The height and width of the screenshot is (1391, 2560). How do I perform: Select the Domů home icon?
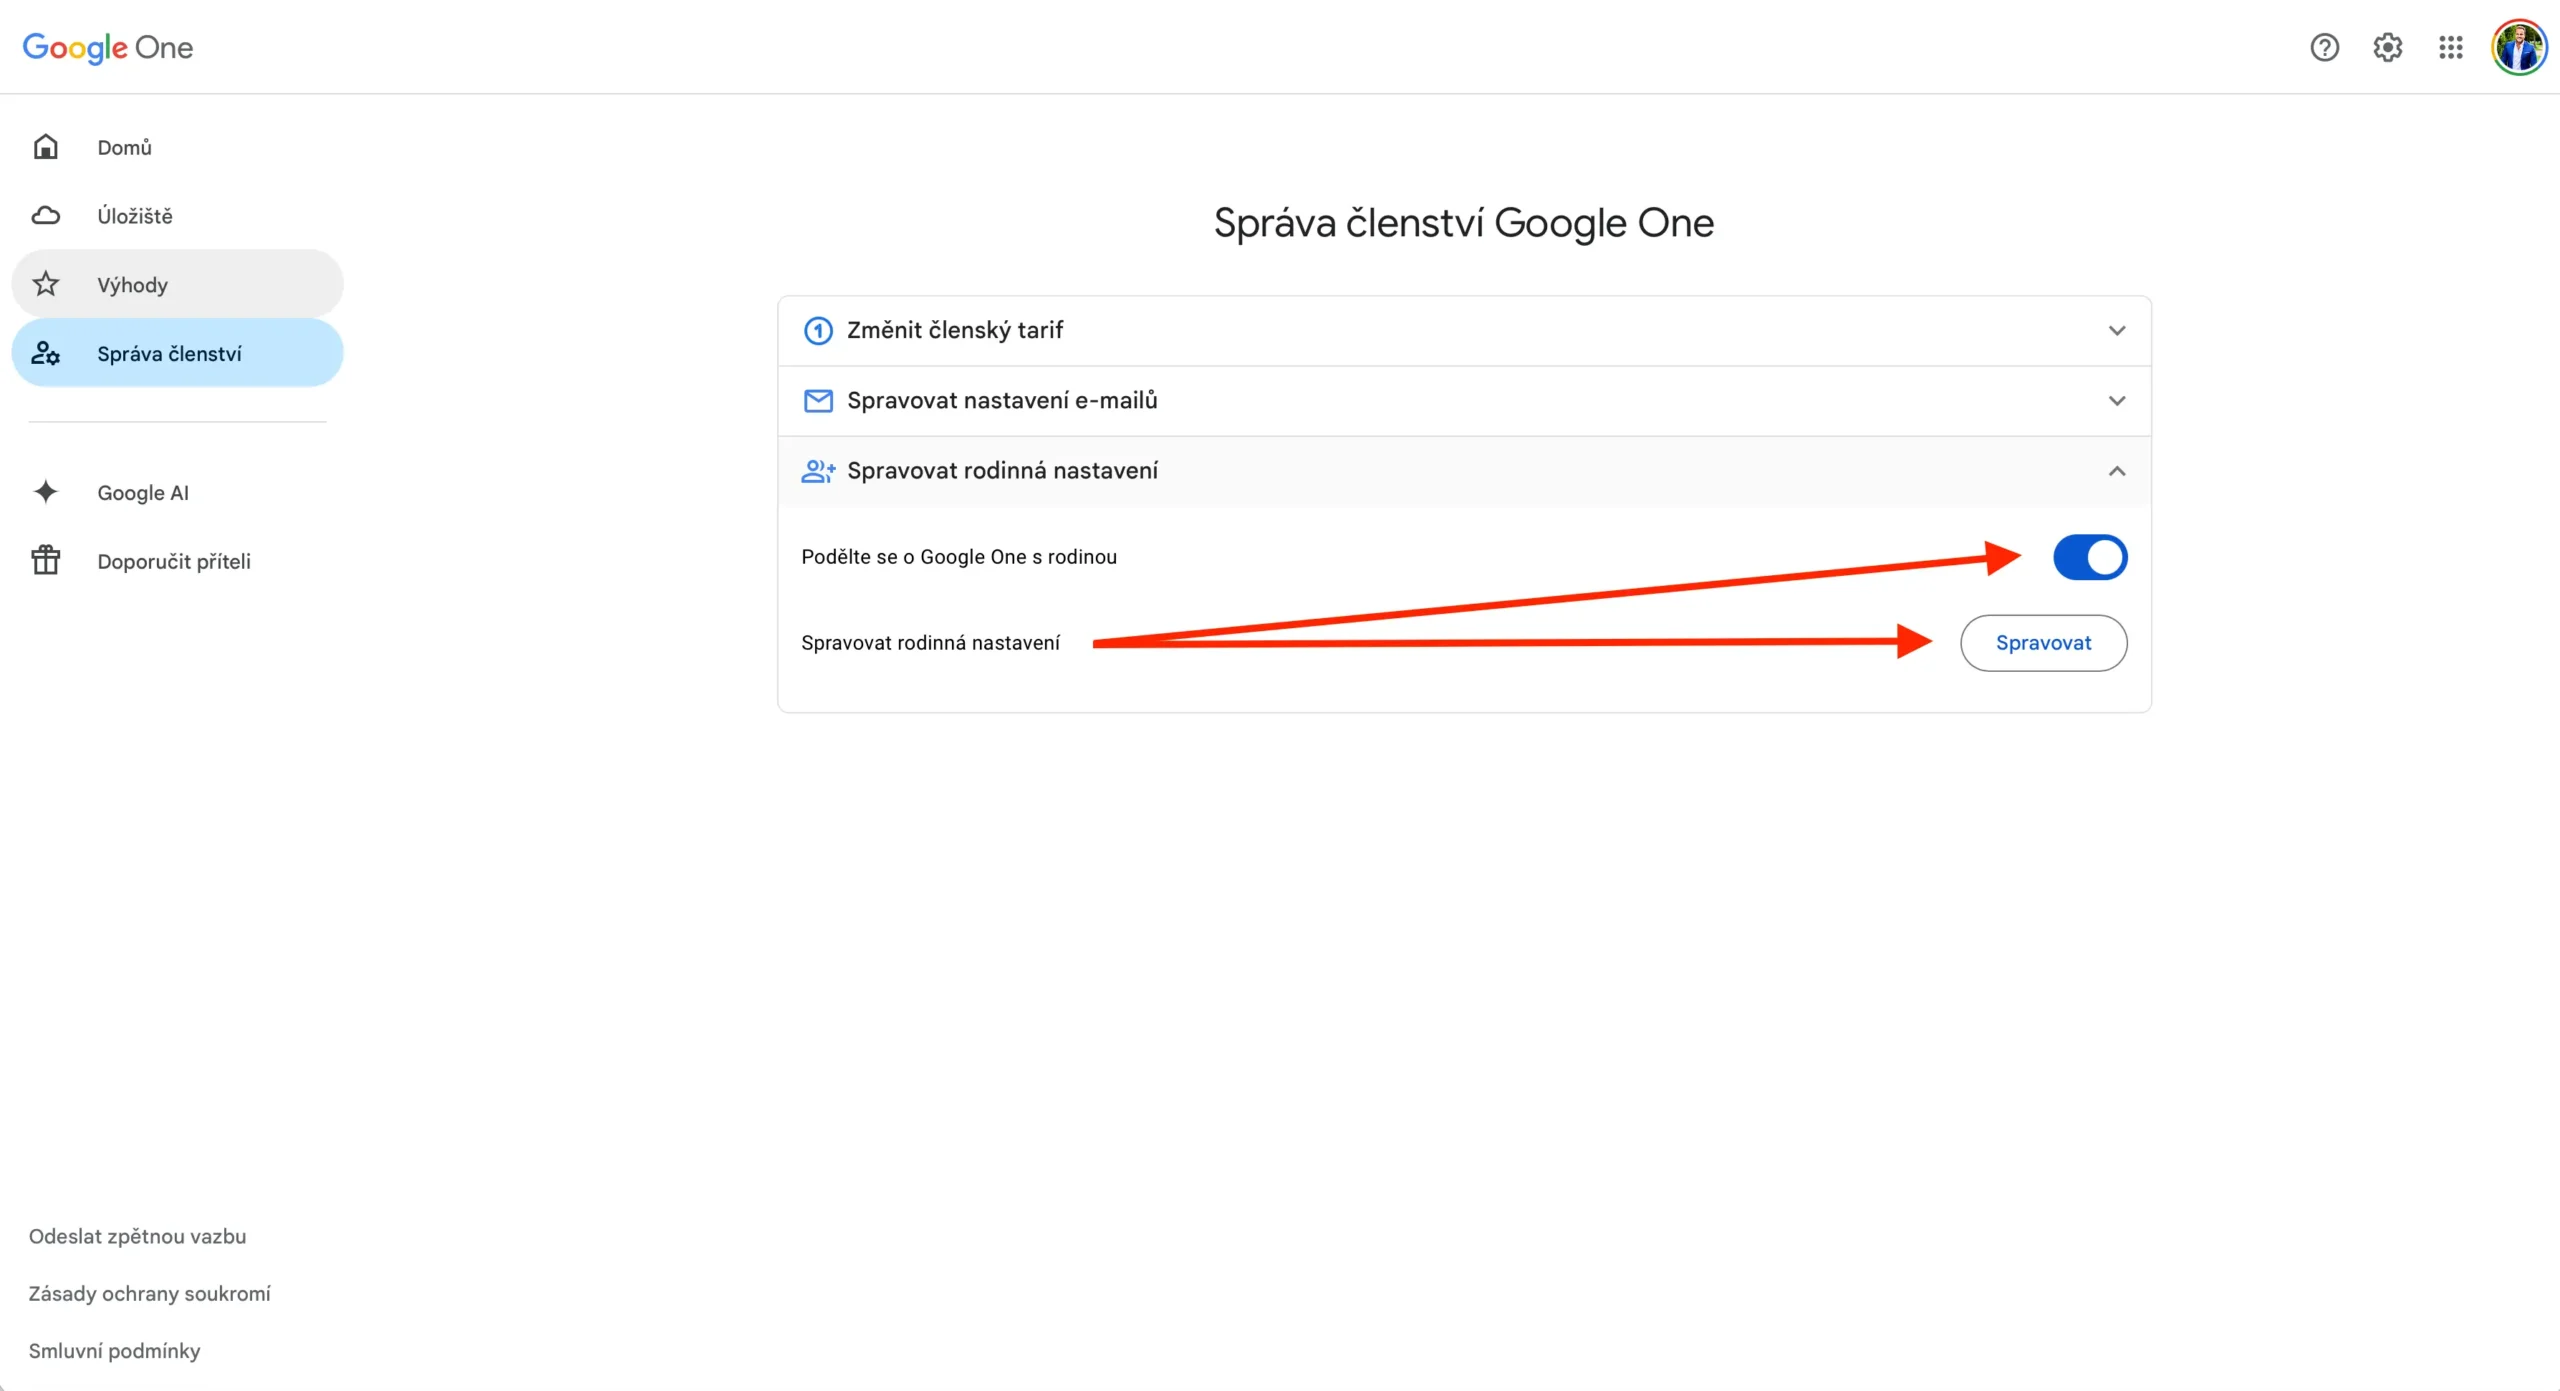[x=45, y=146]
